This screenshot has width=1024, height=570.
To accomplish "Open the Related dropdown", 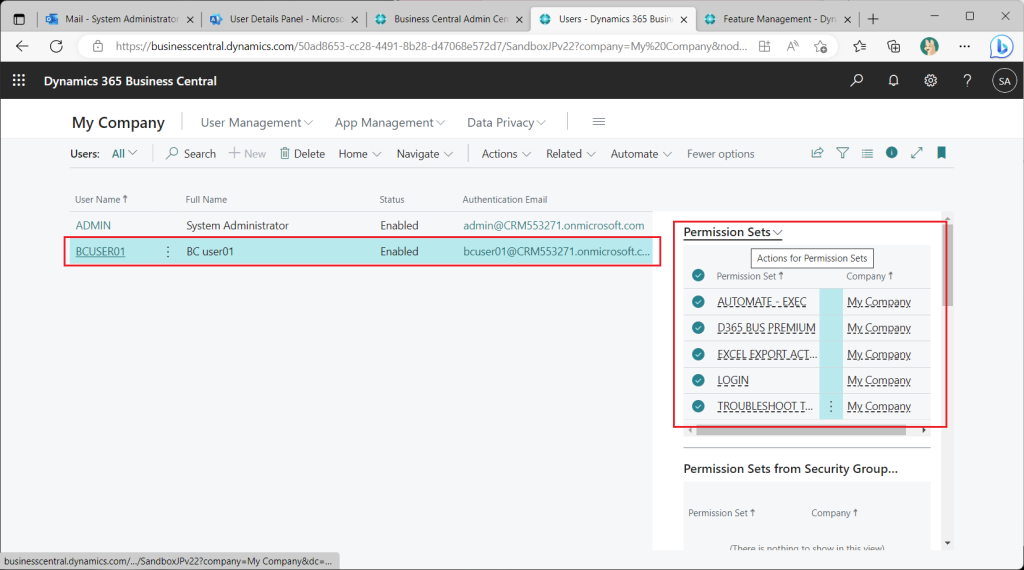I will pos(571,153).
